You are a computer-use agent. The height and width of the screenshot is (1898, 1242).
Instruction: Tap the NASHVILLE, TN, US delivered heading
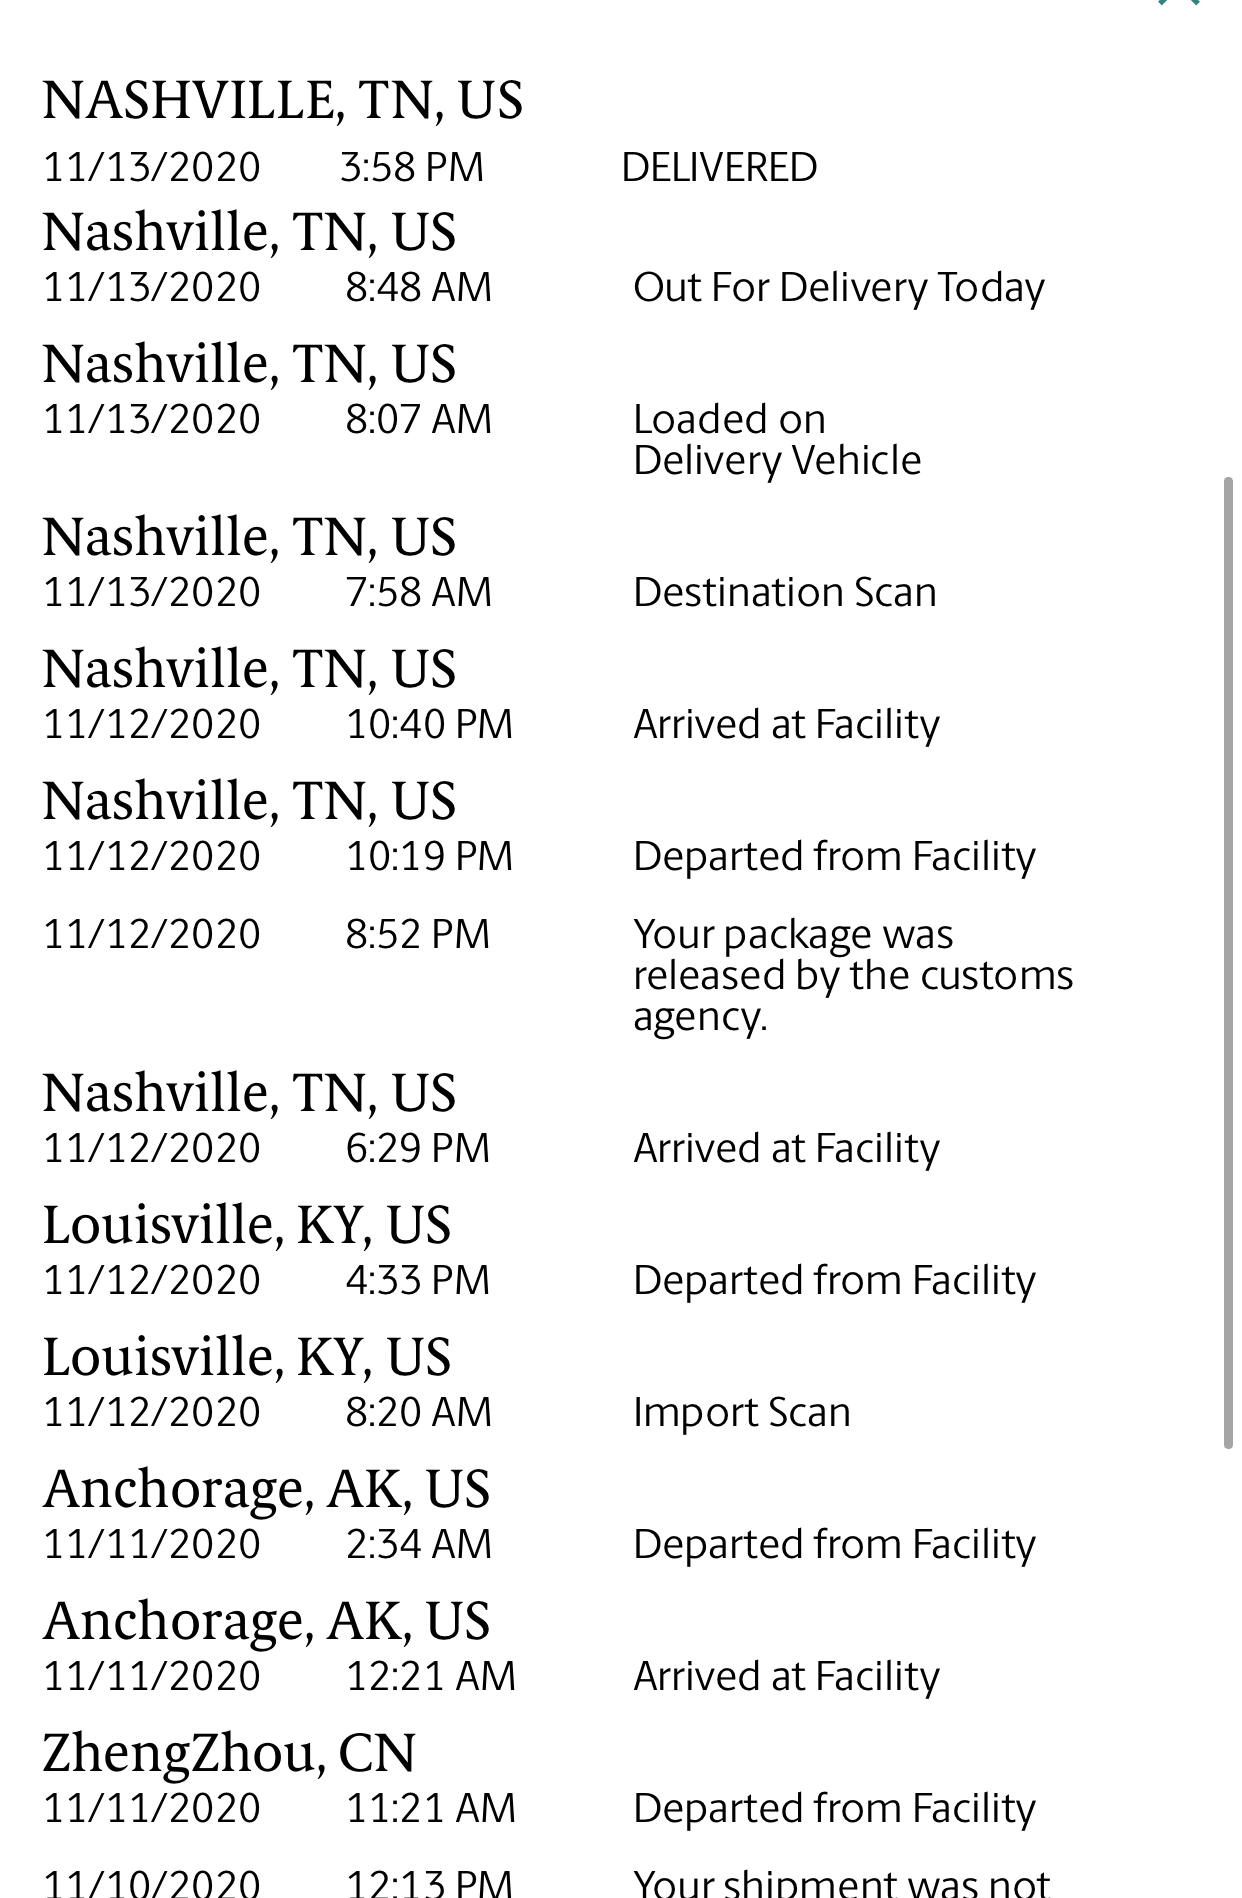(283, 100)
